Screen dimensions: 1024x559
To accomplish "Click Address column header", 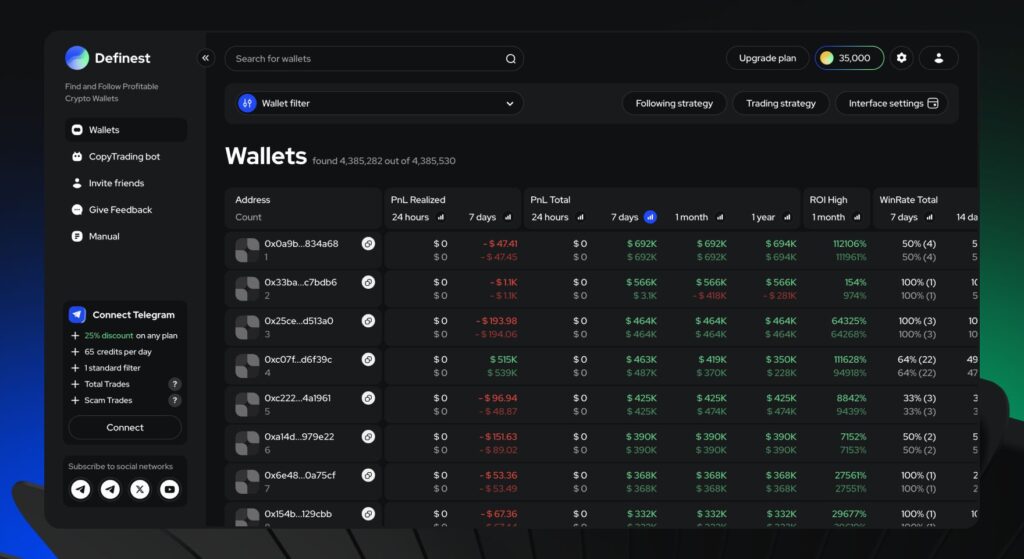I will click(253, 200).
